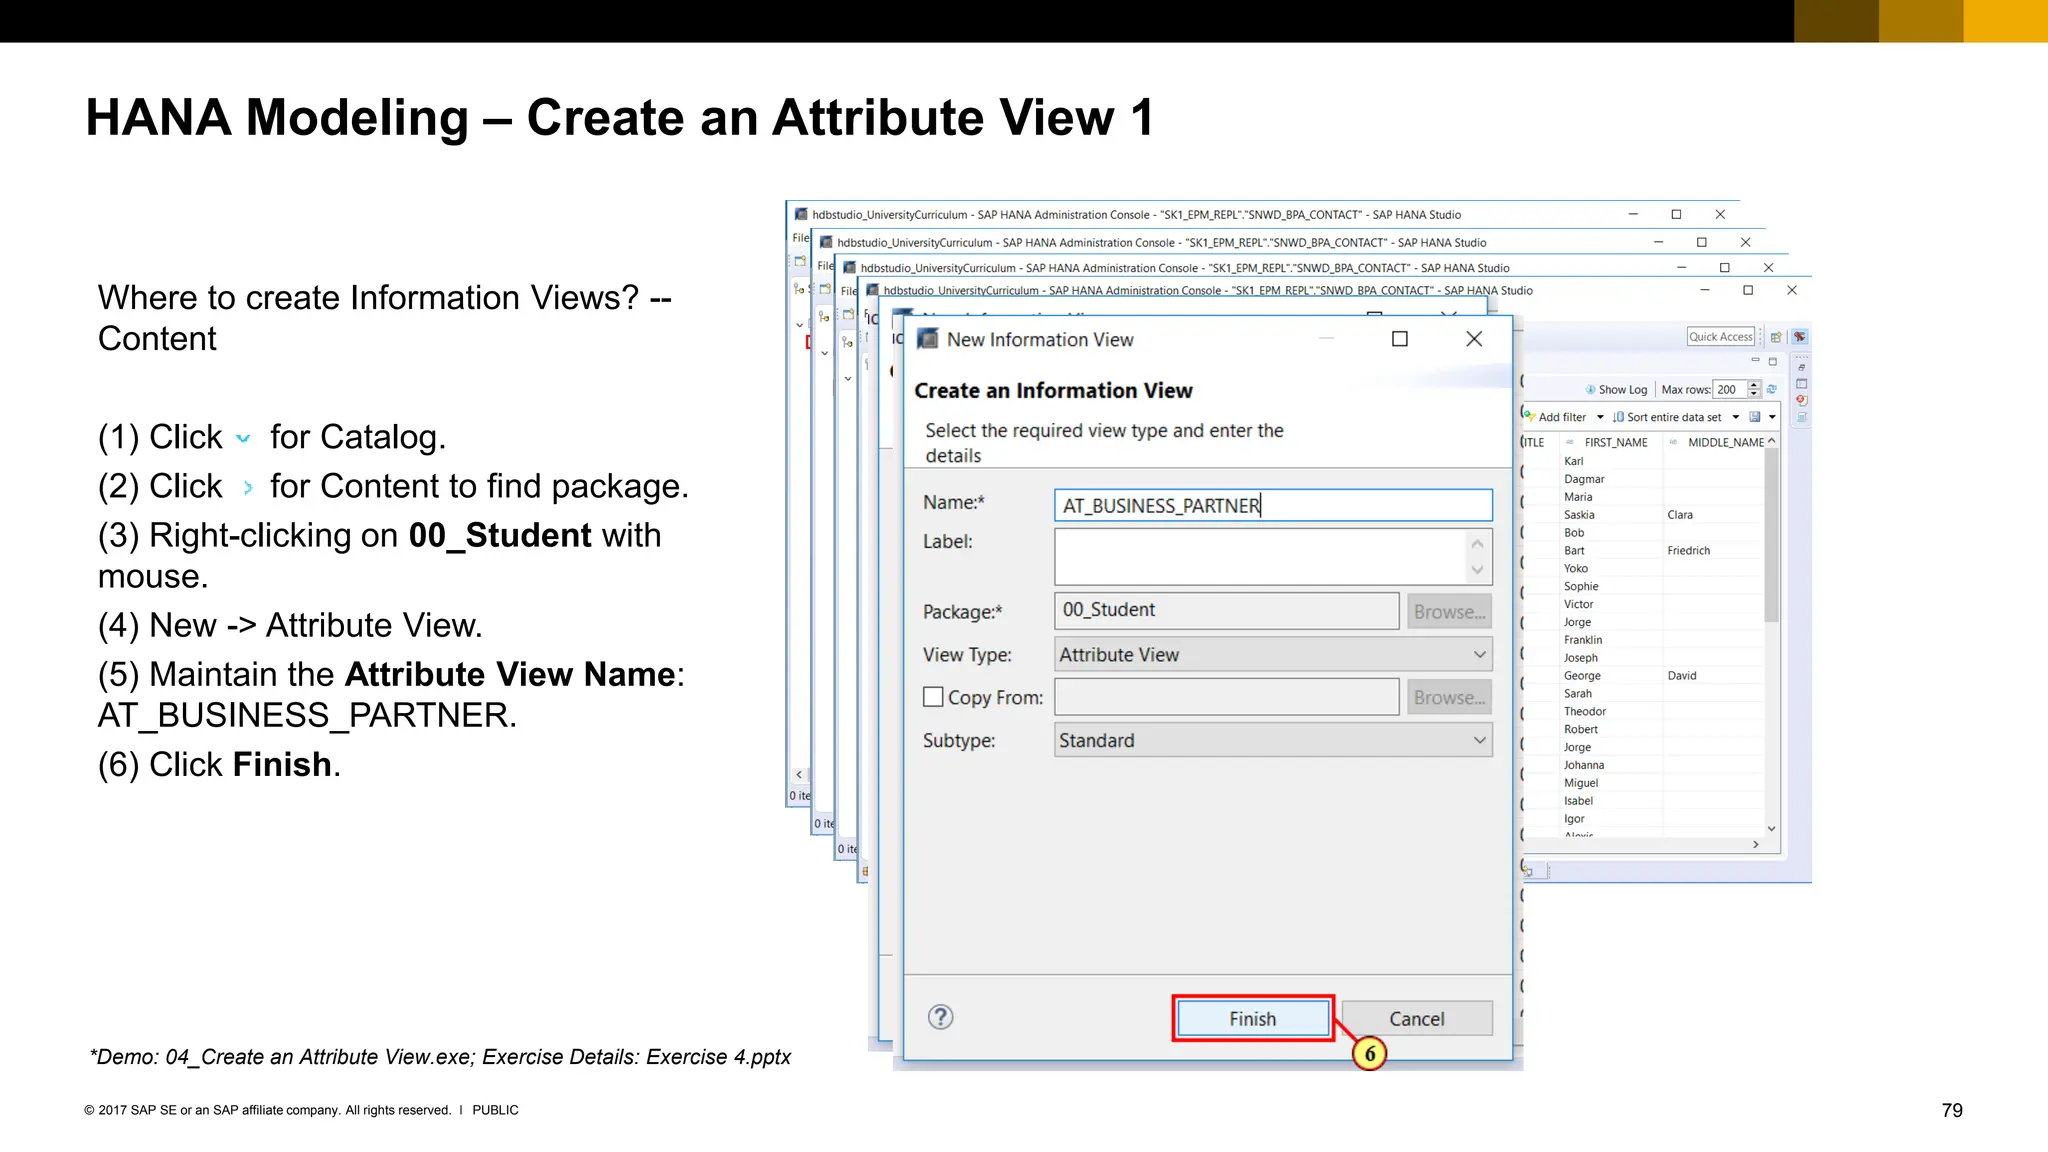Select the Theodor cell

1612,712
